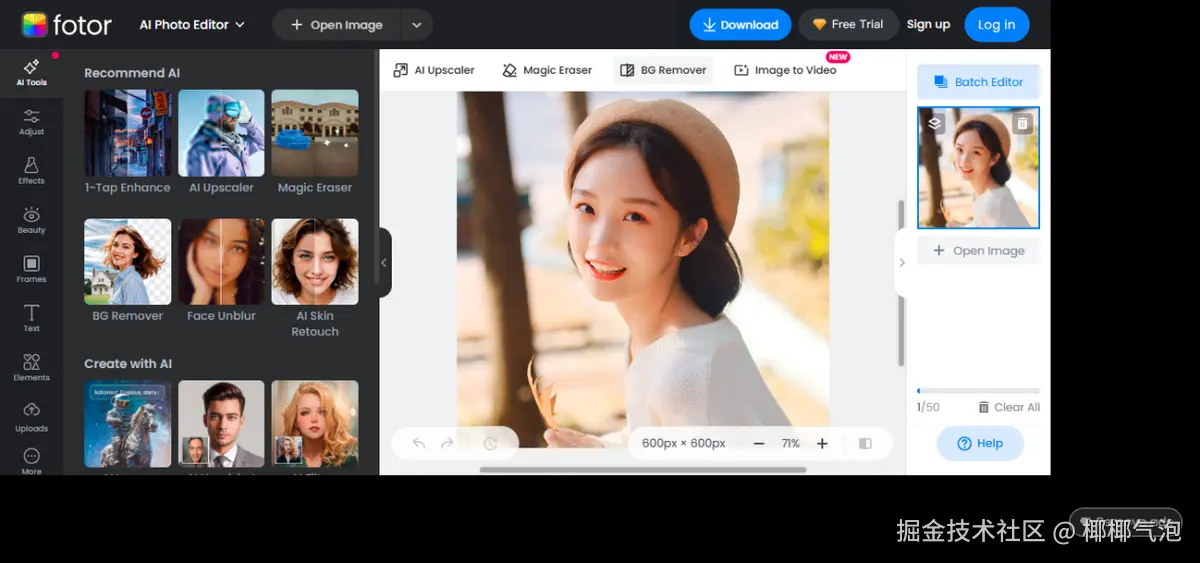
Task: Select the Magic Eraser thumbnail in Recommend AI
Action: (x=315, y=133)
